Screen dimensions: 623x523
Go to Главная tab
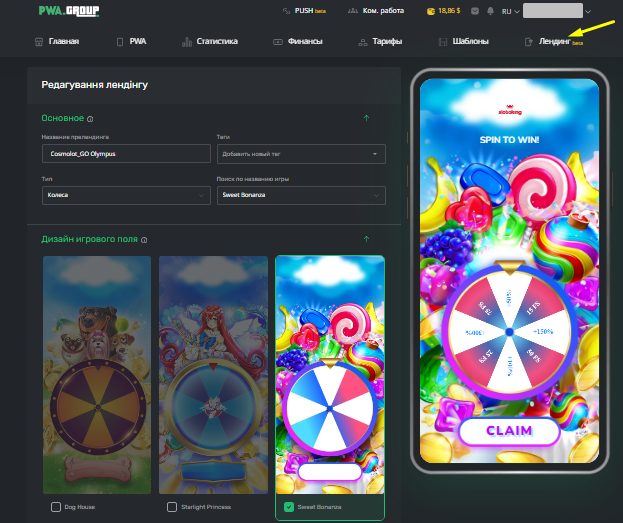57,41
